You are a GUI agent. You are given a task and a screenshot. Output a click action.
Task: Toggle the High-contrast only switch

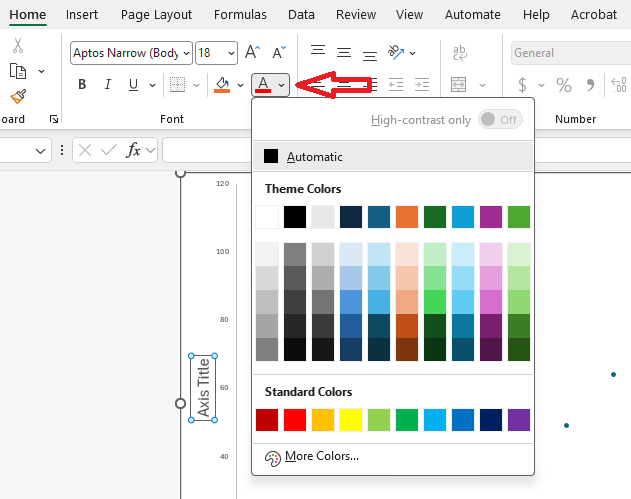click(500, 120)
